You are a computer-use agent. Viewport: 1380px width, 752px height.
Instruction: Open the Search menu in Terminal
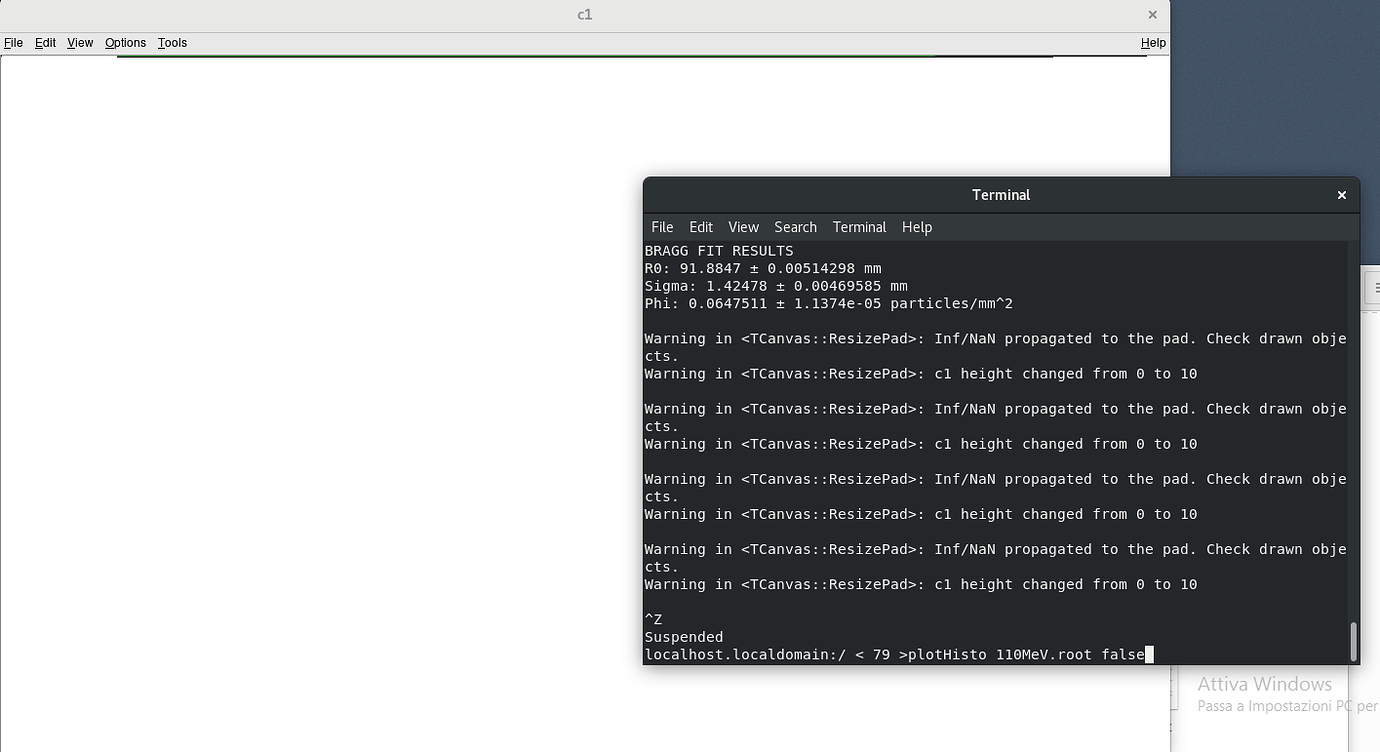[795, 227]
